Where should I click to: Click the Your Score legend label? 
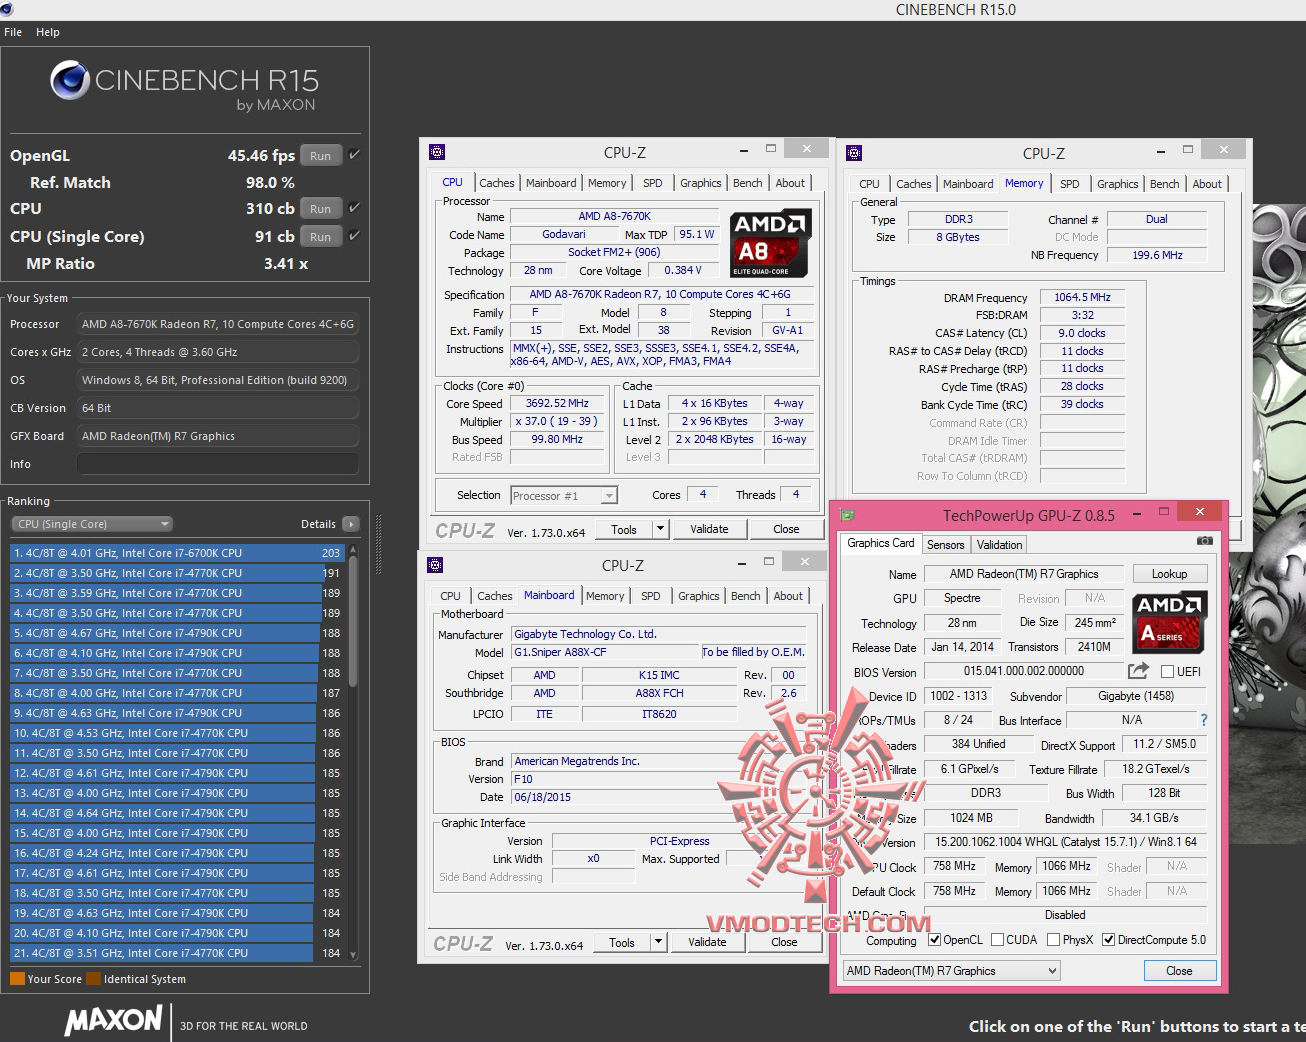(55, 979)
